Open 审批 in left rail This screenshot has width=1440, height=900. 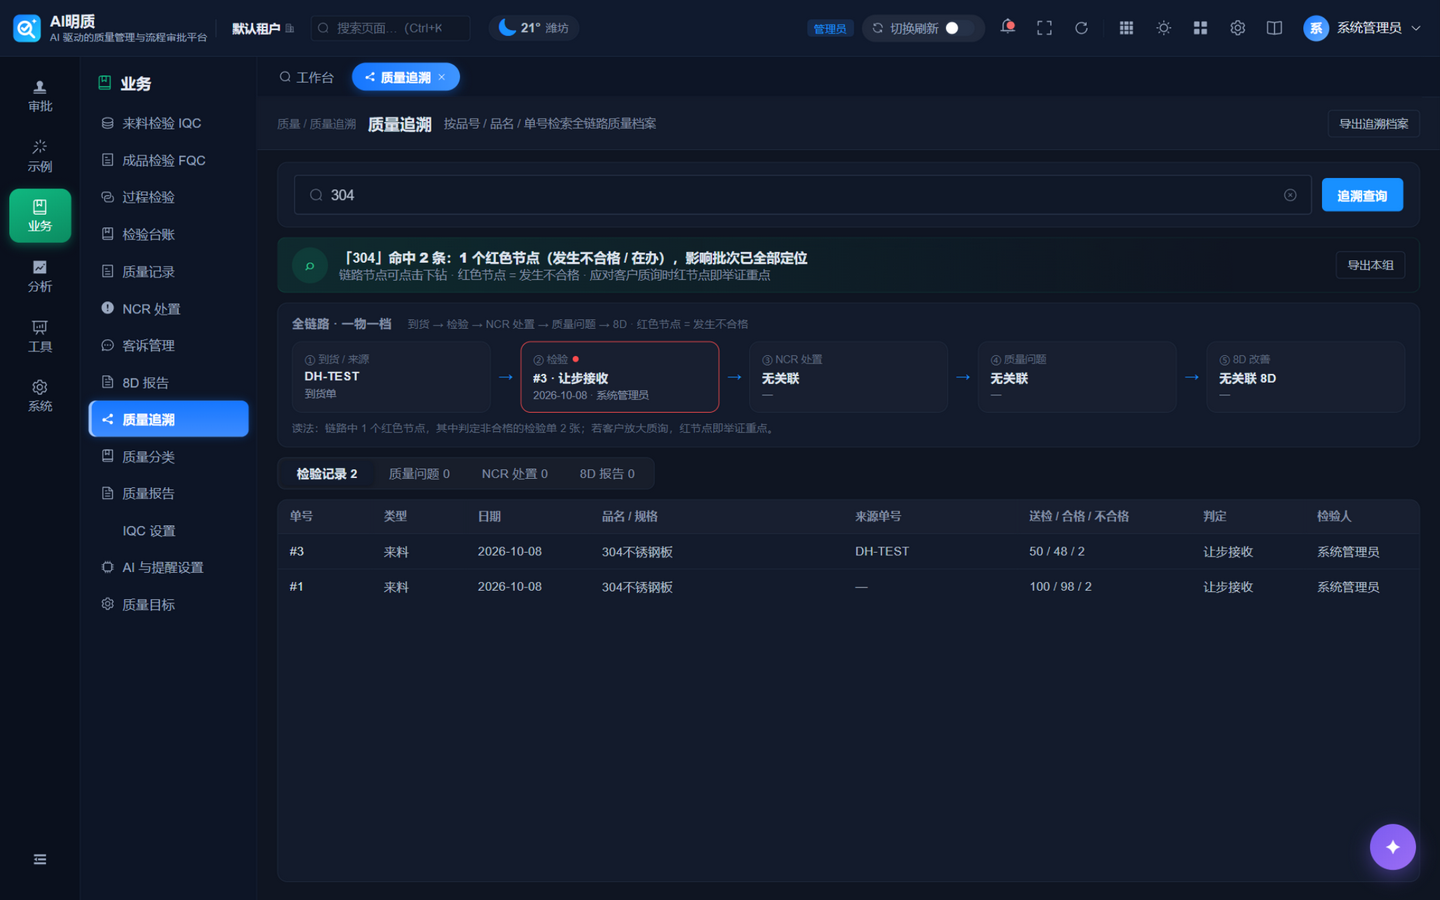point(40,96)
